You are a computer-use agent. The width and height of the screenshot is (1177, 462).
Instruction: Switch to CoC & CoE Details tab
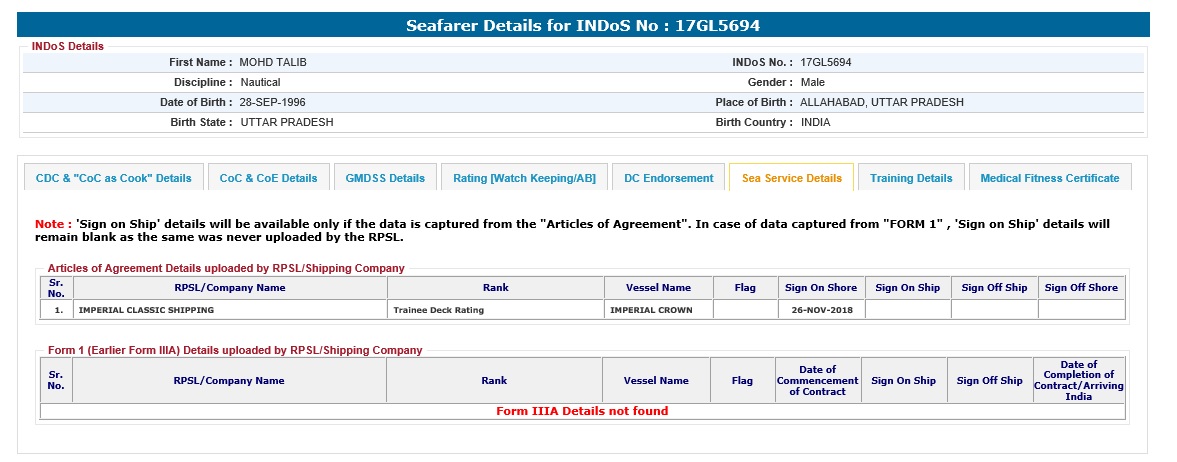coord(268,178)
